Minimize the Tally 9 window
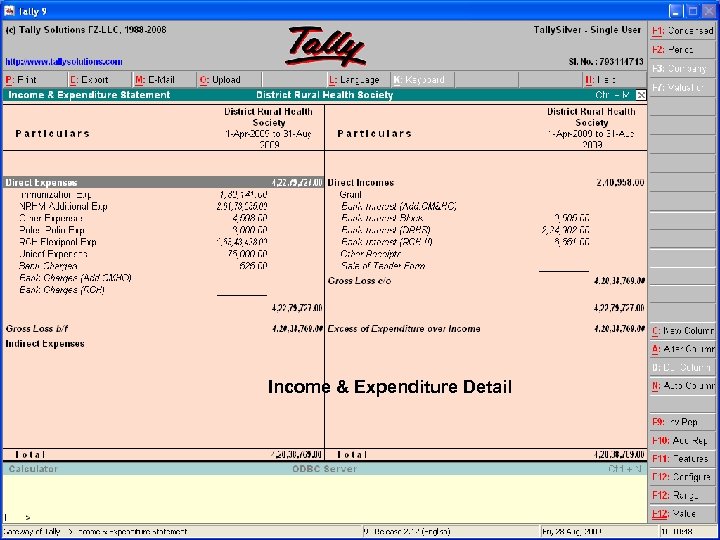This screenshot has width=720, height=540. 675,11
